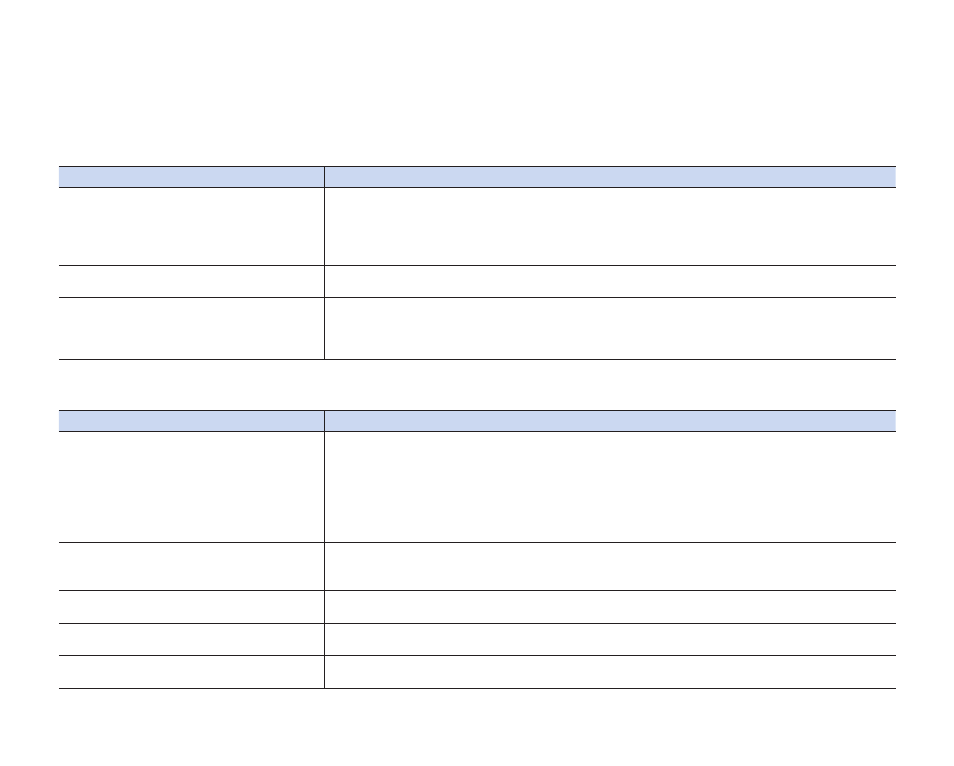Select the upper table's narrow blue header cell

click(191, 177)
